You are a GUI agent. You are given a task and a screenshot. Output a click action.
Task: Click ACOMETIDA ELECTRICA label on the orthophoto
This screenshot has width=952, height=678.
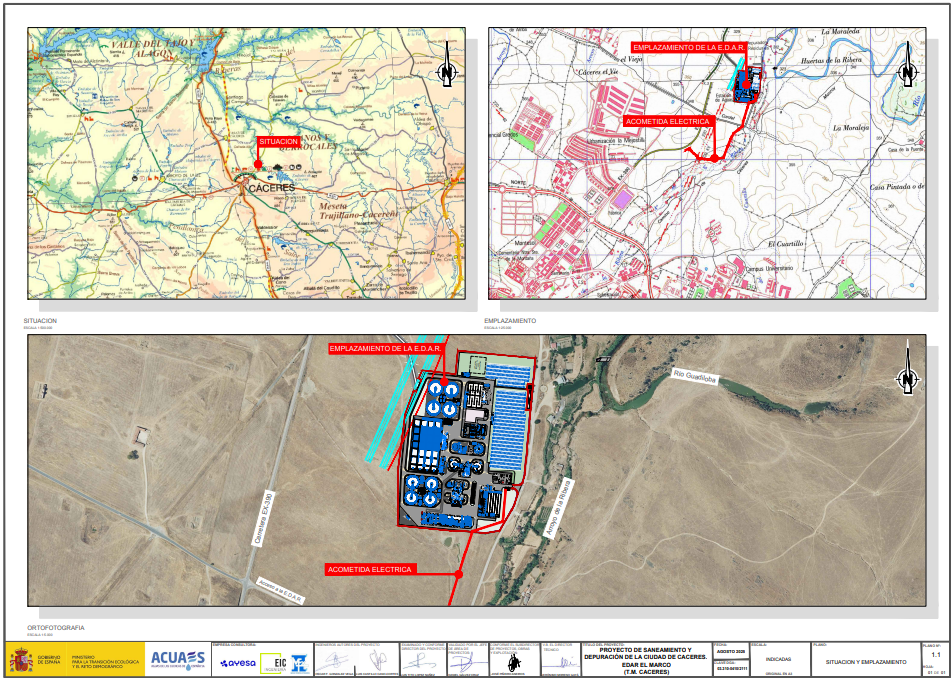click(x=370, y=569)
